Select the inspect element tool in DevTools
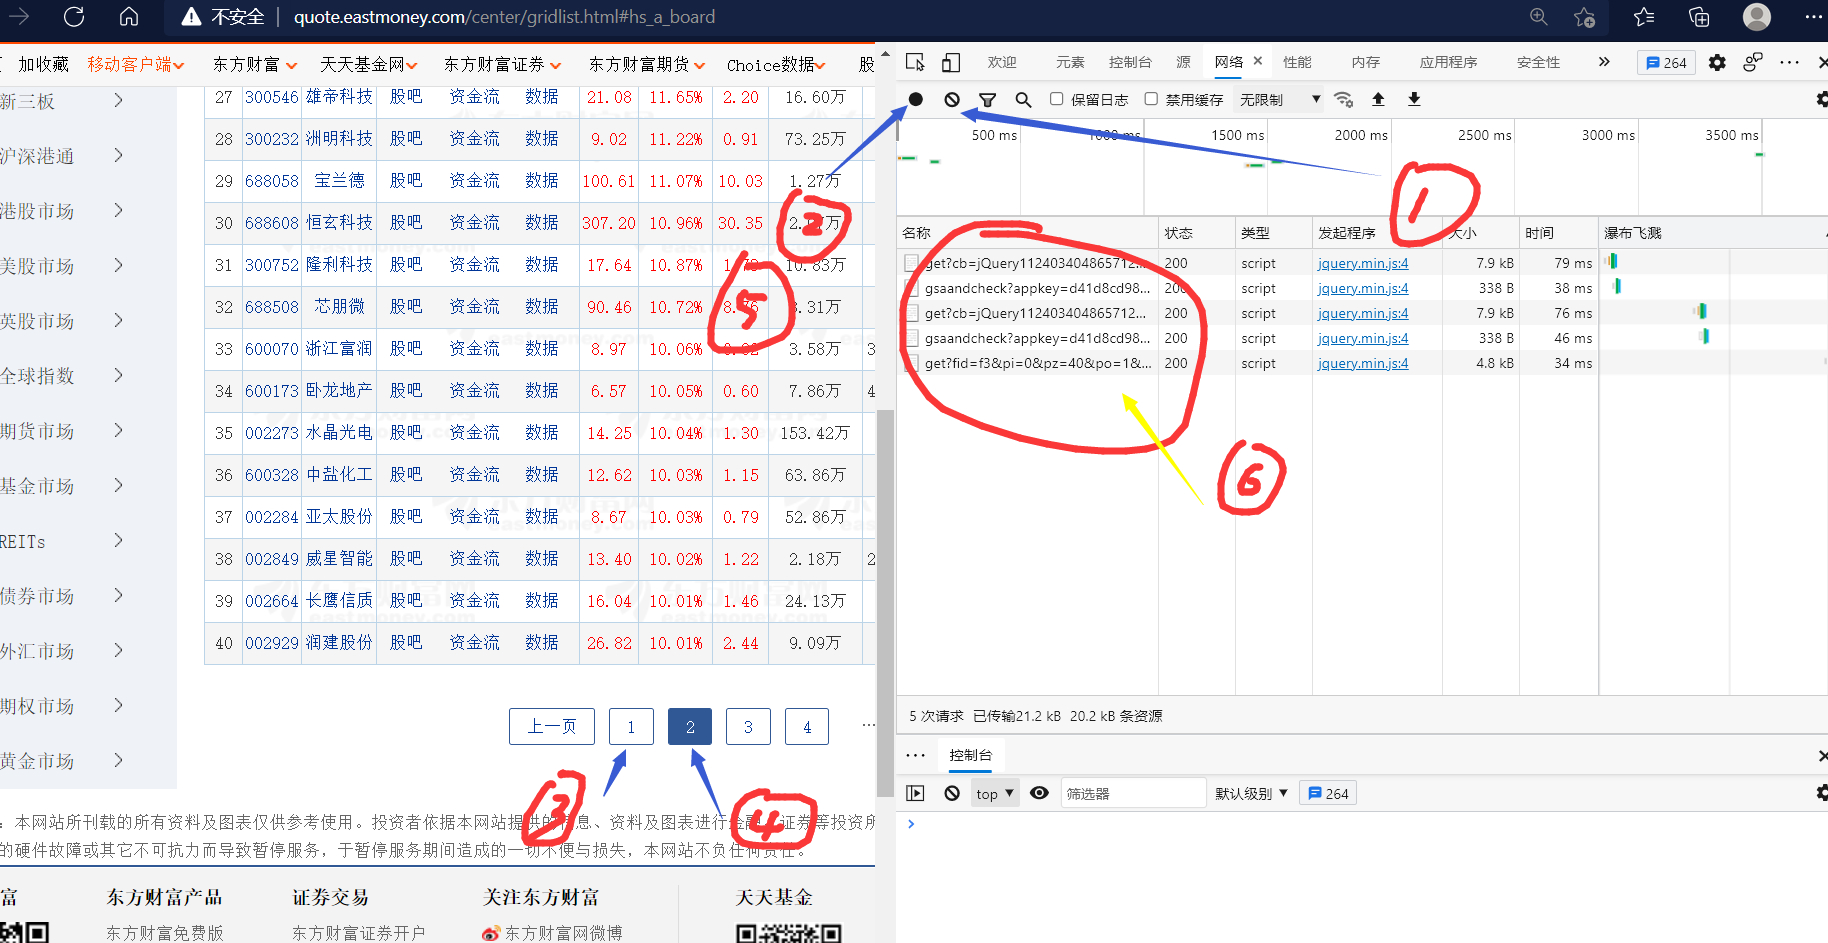 (914, 61)
